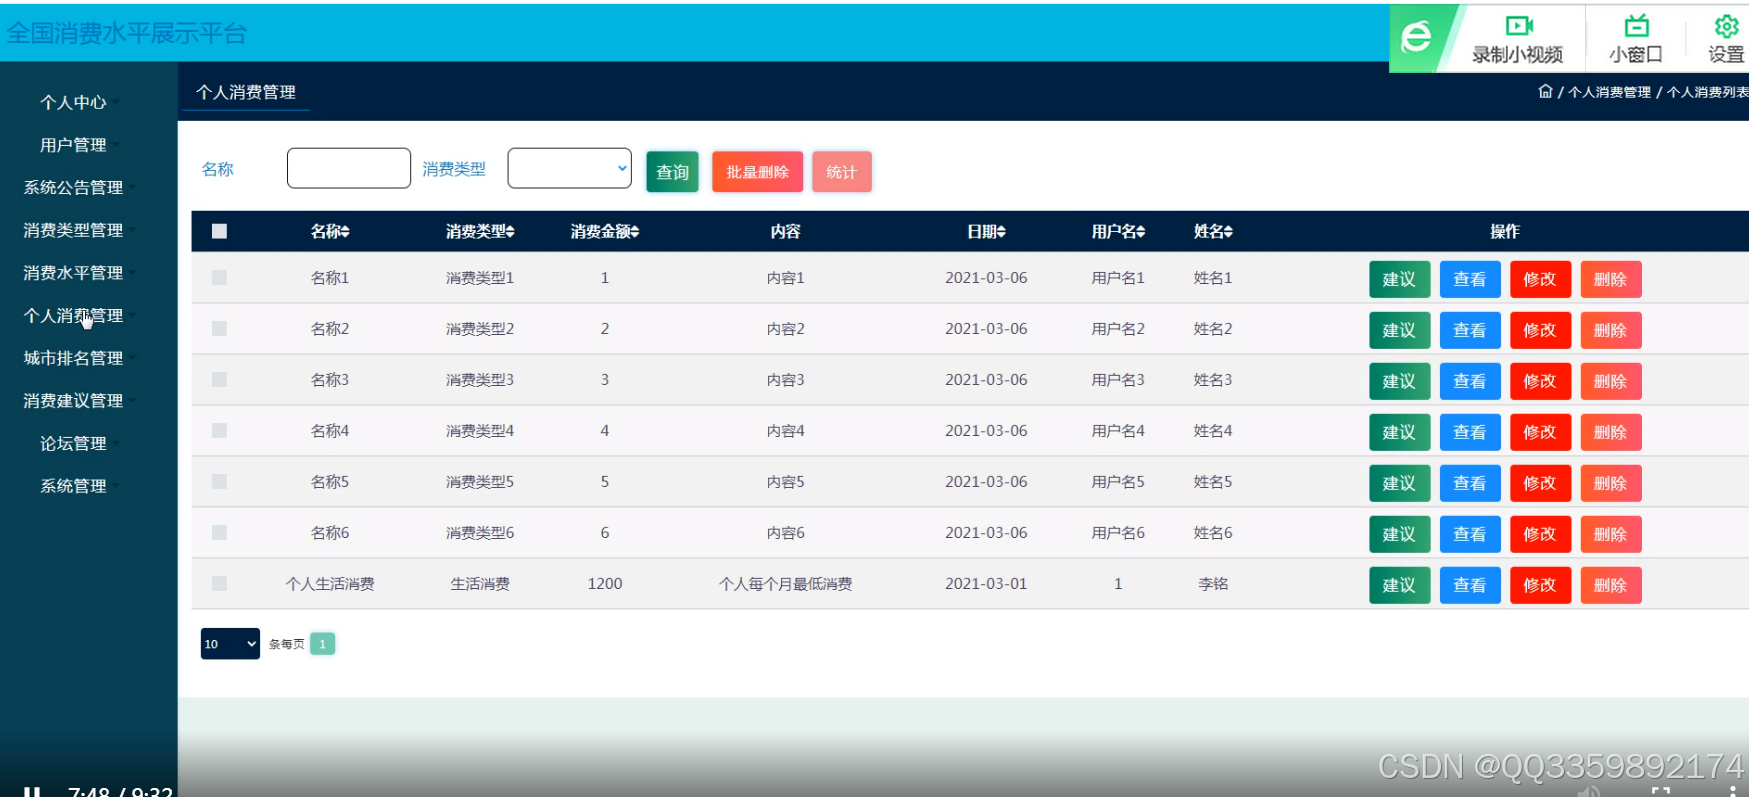1749x797 pixels.
Task: Expand 城市排名管理 sidebar menu
Action: (x=73, y=357)
